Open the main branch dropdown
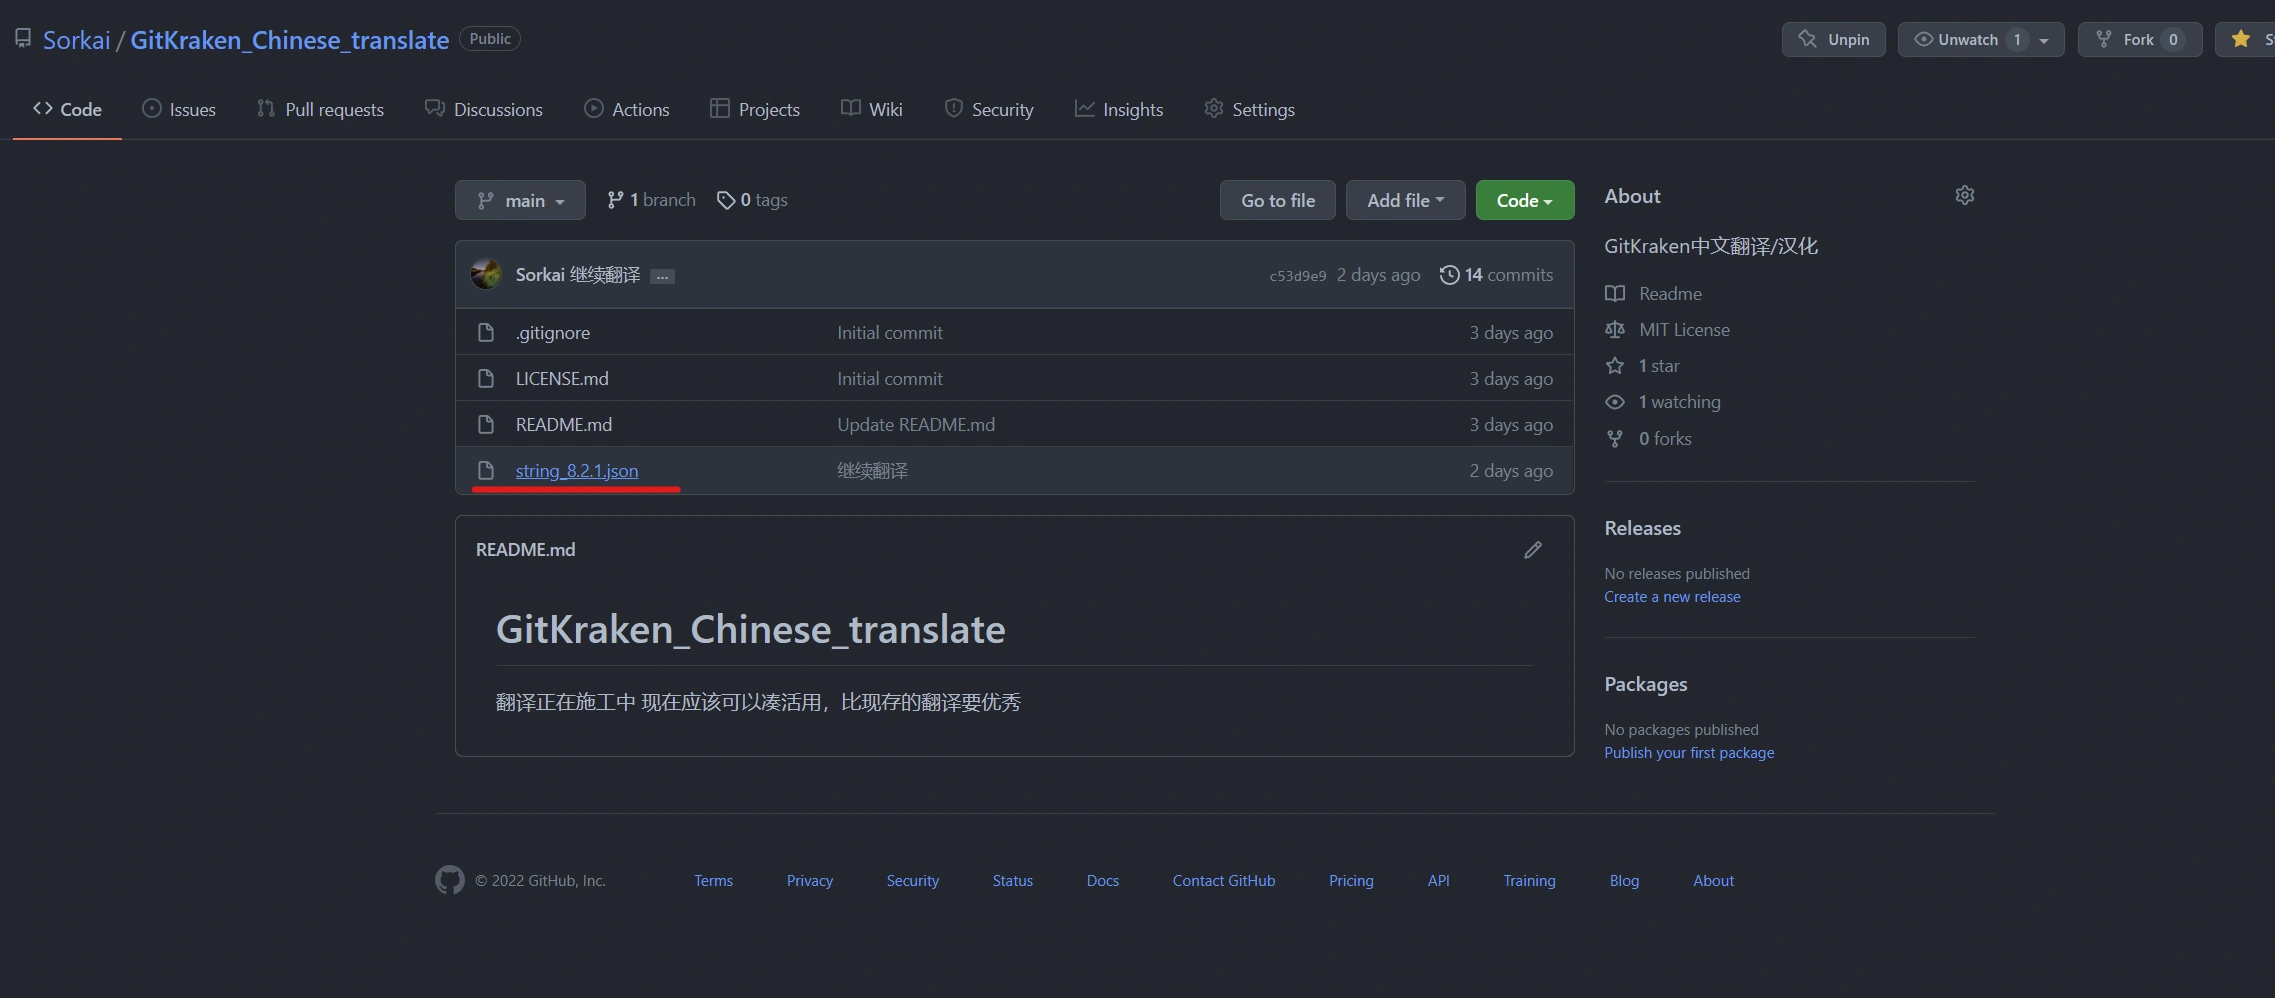This screenshot has height=998, width=2275. (520, 200)
